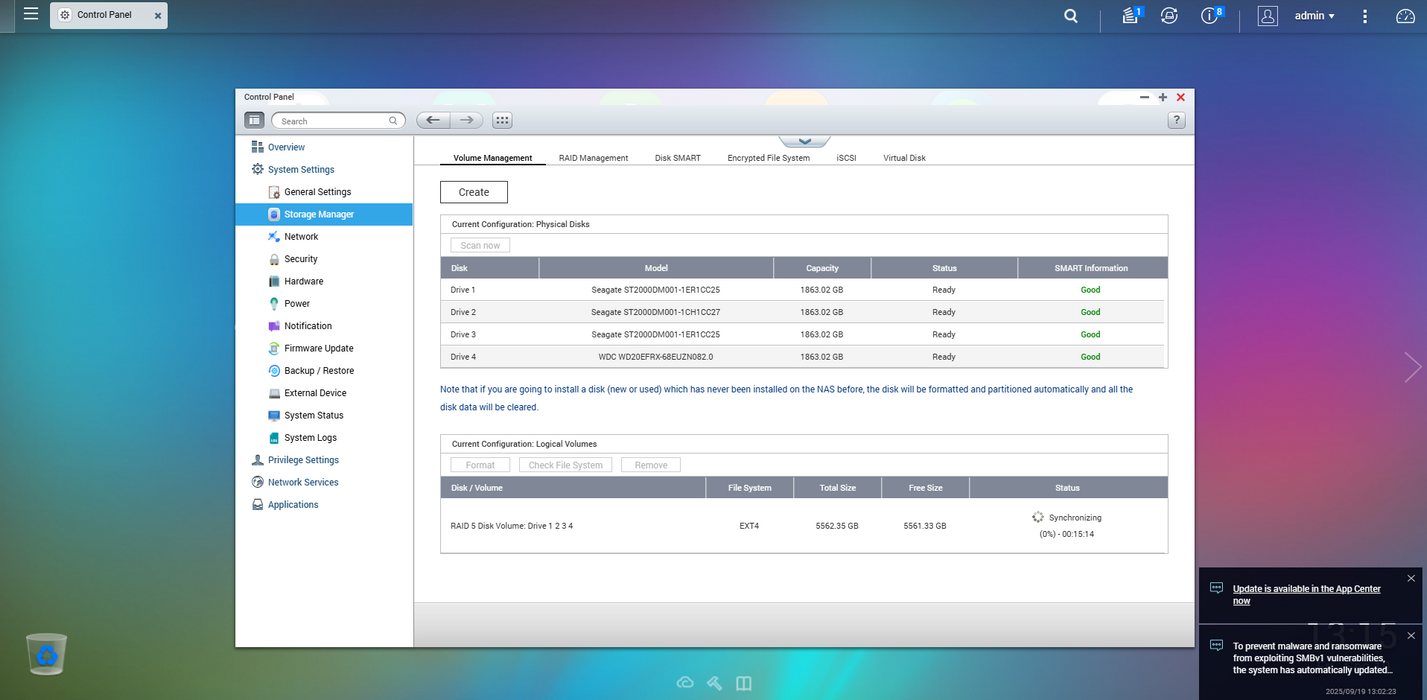
Task: Click the Remove button
Action: pos(651,465)
